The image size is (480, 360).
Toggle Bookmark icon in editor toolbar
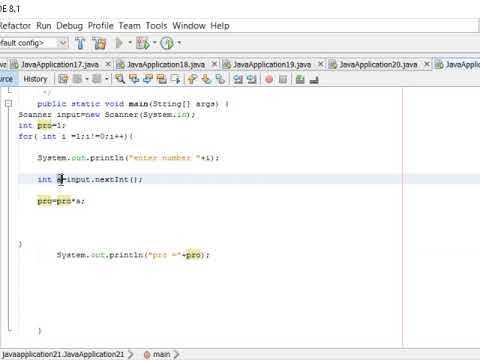click(220, 79)
